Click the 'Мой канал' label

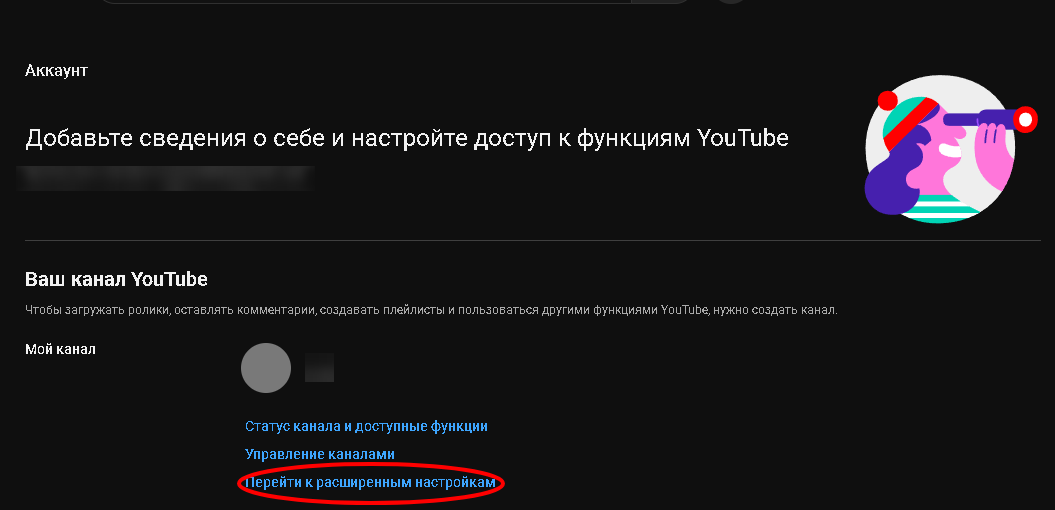tap(61, 349)
